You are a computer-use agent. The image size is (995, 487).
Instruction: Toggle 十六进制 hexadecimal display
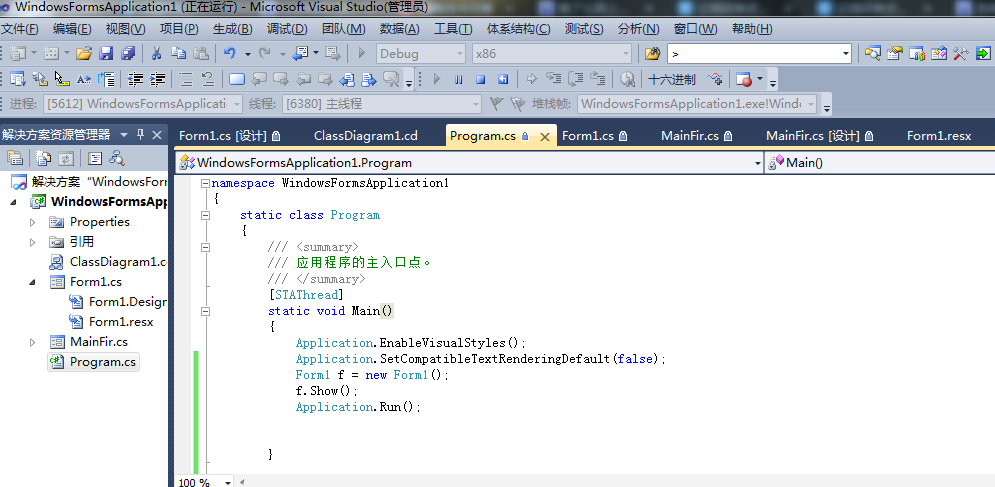click(671, 79)
